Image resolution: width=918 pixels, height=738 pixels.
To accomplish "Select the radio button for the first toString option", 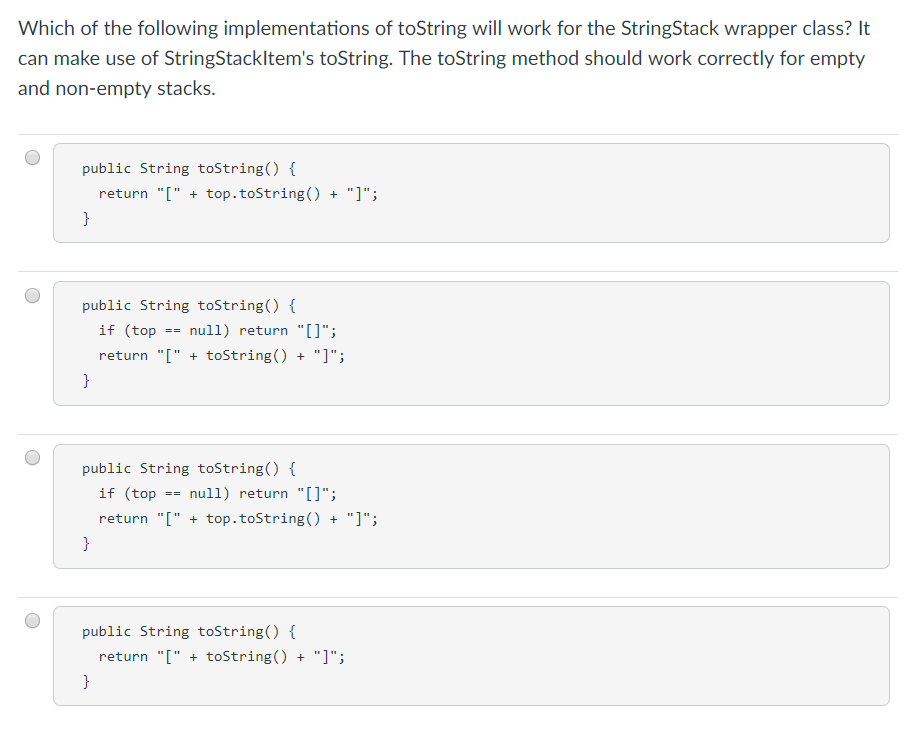I will click(x=31, y=157).
